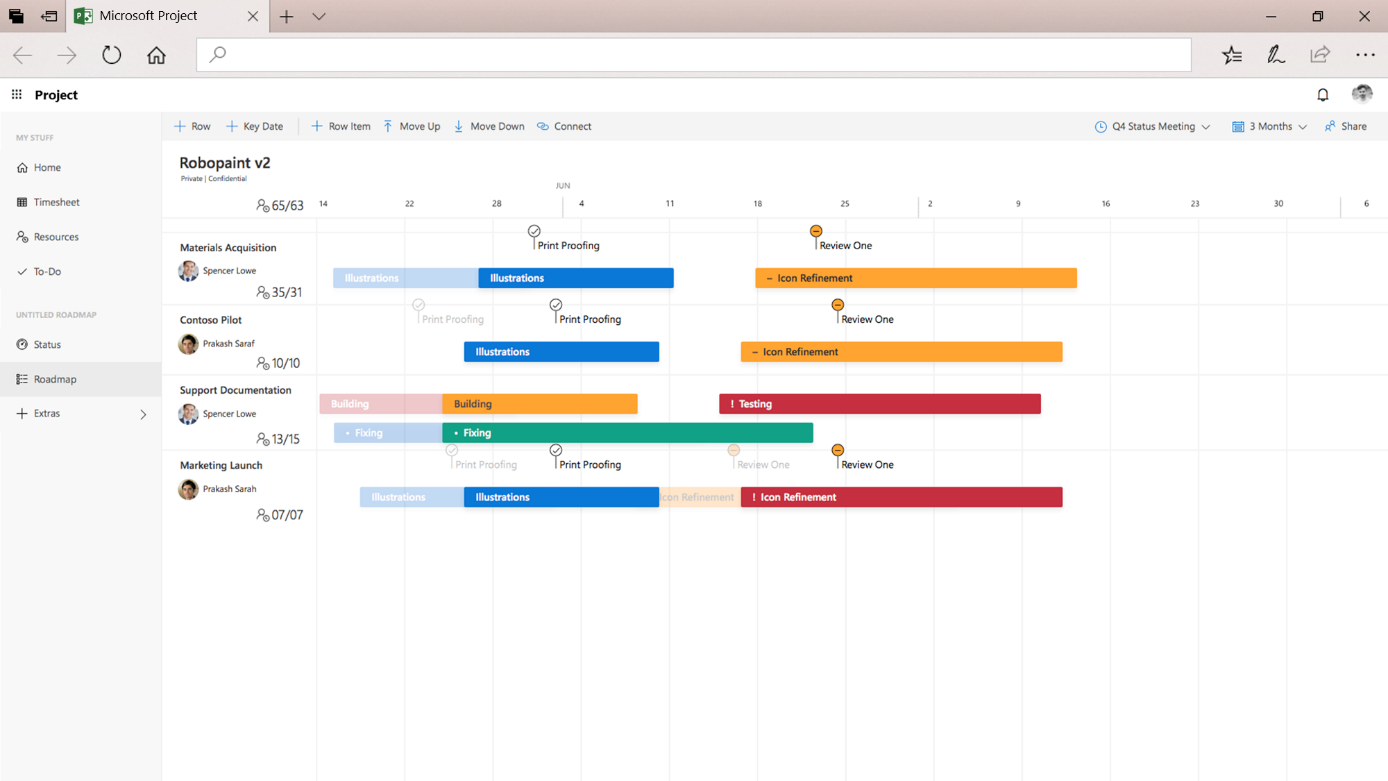The width and height of the screenshot is (1388, 781).
Task: Open notifications bell icon
Action: pyautogui.click(x=1323, y=95)
